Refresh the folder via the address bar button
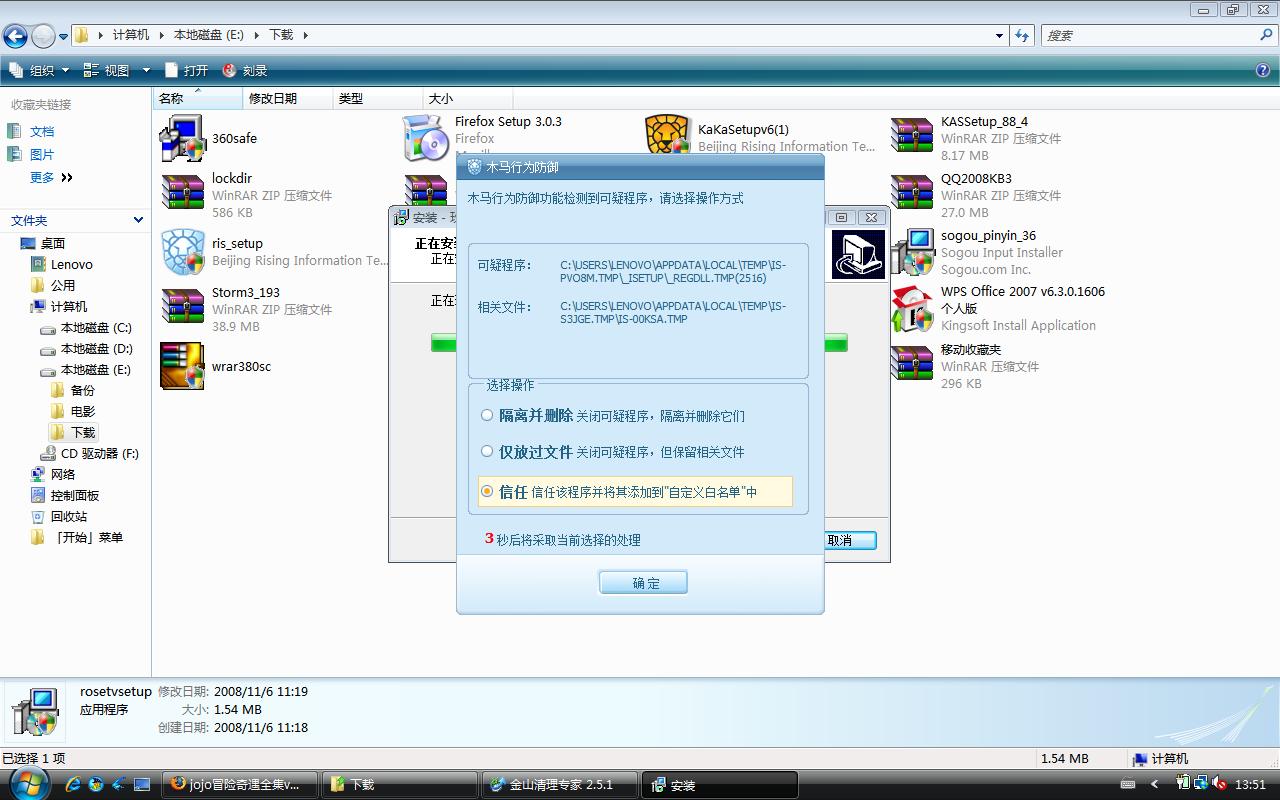 pyautogui.click(x=1022, y=36)
